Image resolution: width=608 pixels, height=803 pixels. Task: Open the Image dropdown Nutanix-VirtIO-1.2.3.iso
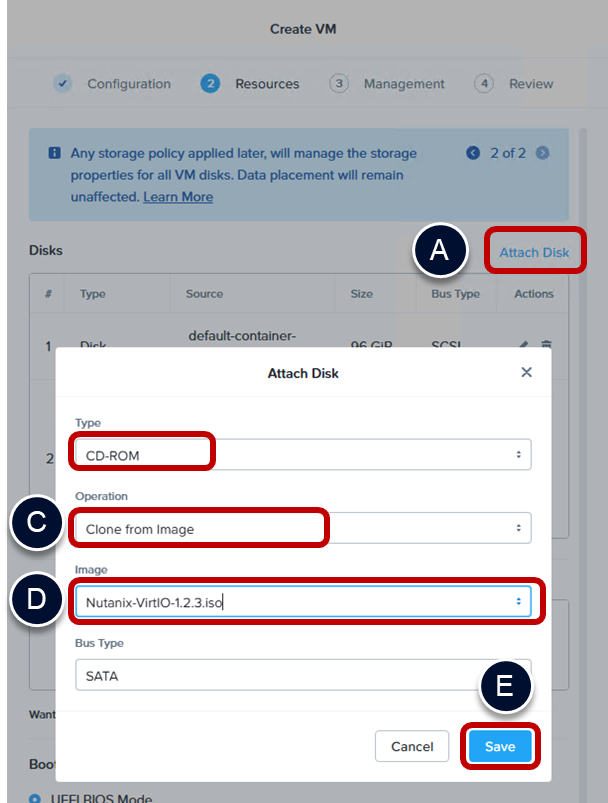(x=303, y=601)
